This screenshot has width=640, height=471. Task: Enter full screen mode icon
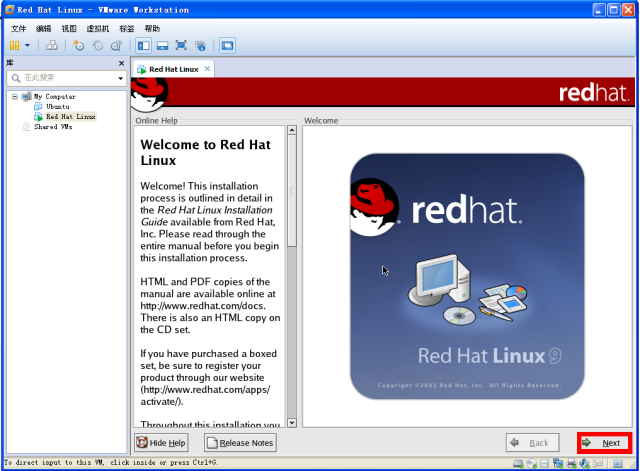point(181,45)
